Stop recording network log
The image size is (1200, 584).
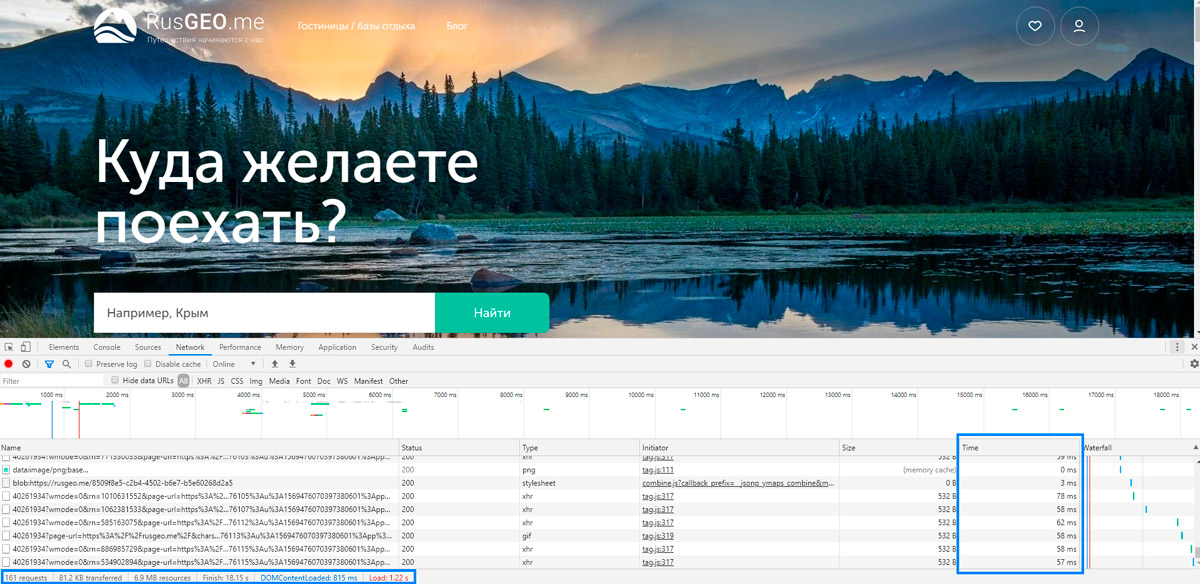pyautogui.click(x=8, y=363)
